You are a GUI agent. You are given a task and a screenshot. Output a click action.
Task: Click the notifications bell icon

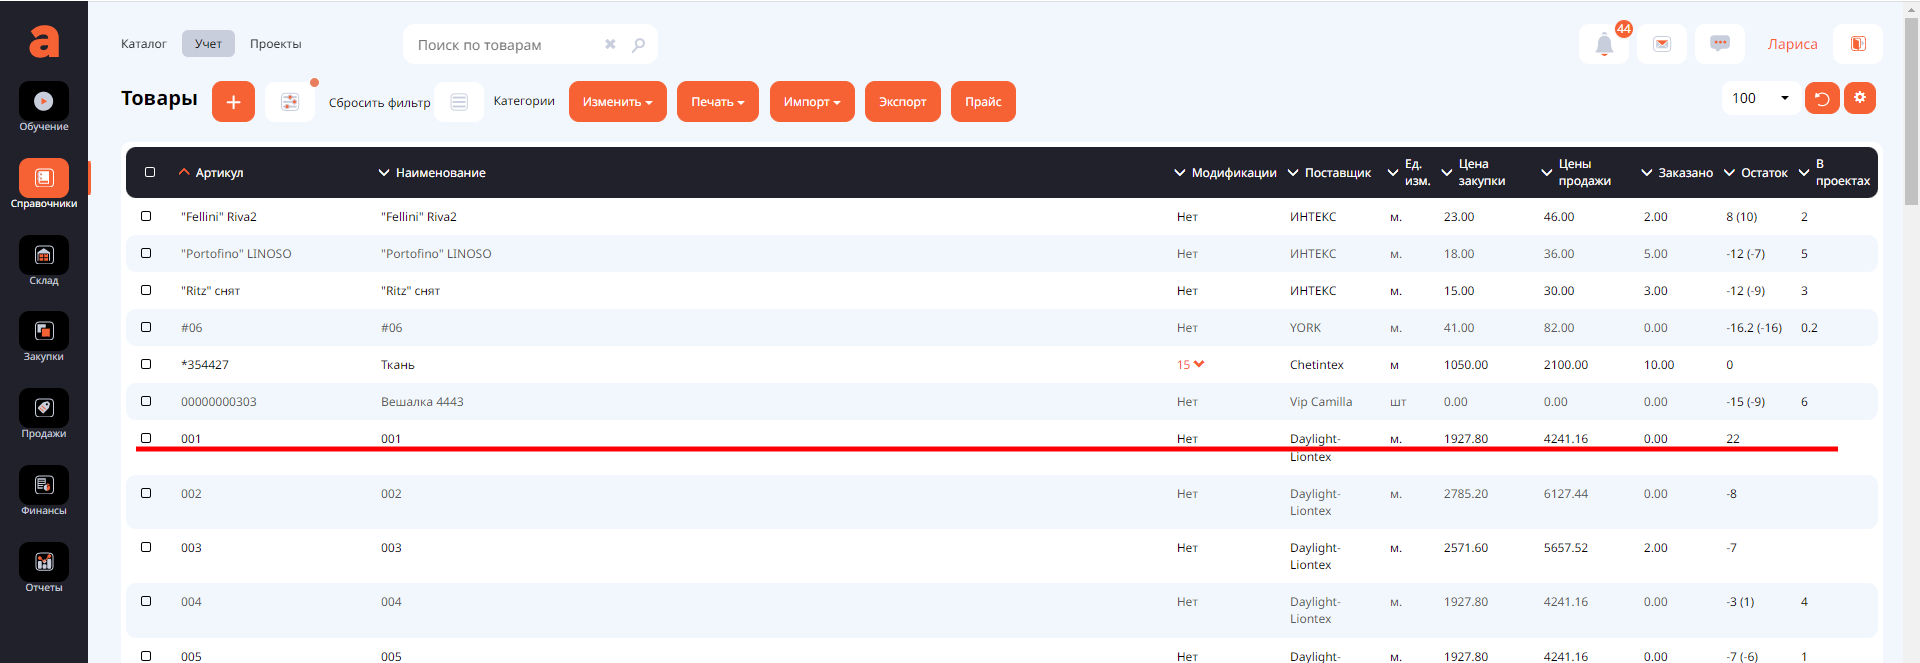coord(1604,44)
